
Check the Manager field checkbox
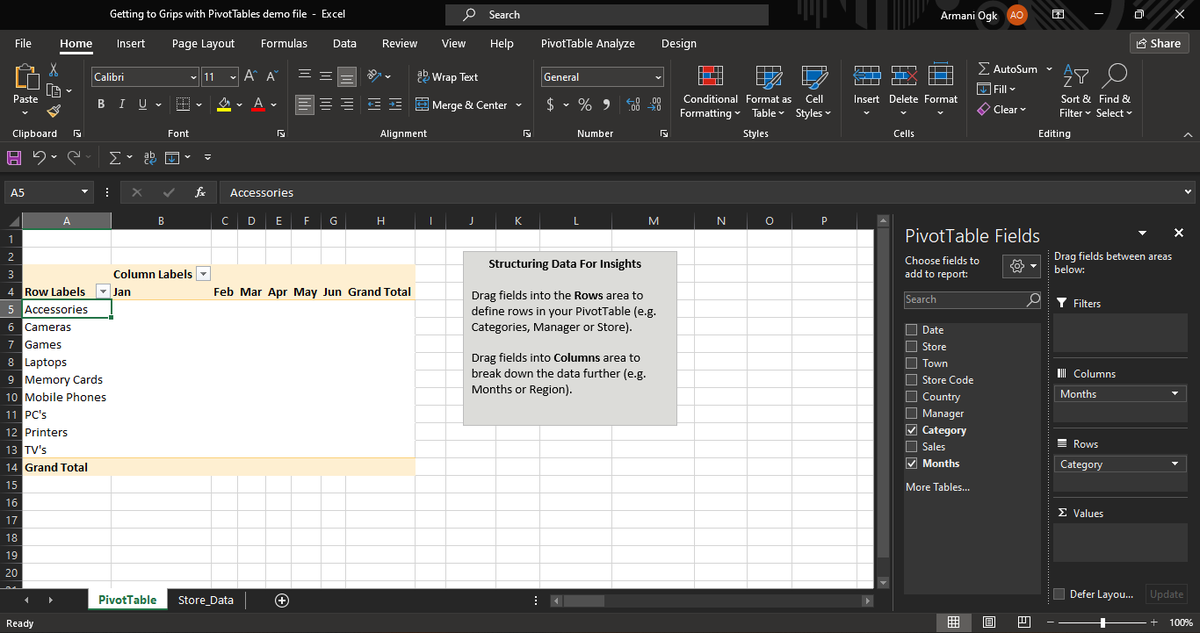tap(911, 413)
